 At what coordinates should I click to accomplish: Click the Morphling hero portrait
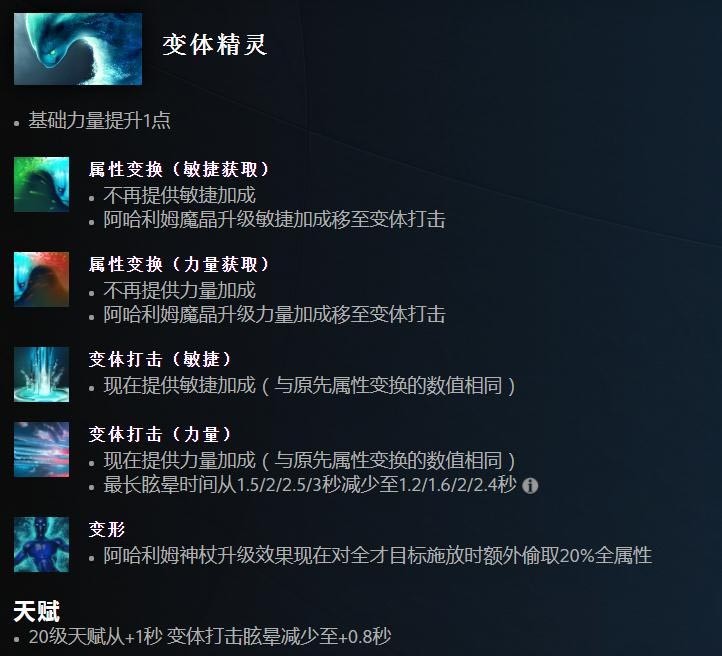[78, 49]
